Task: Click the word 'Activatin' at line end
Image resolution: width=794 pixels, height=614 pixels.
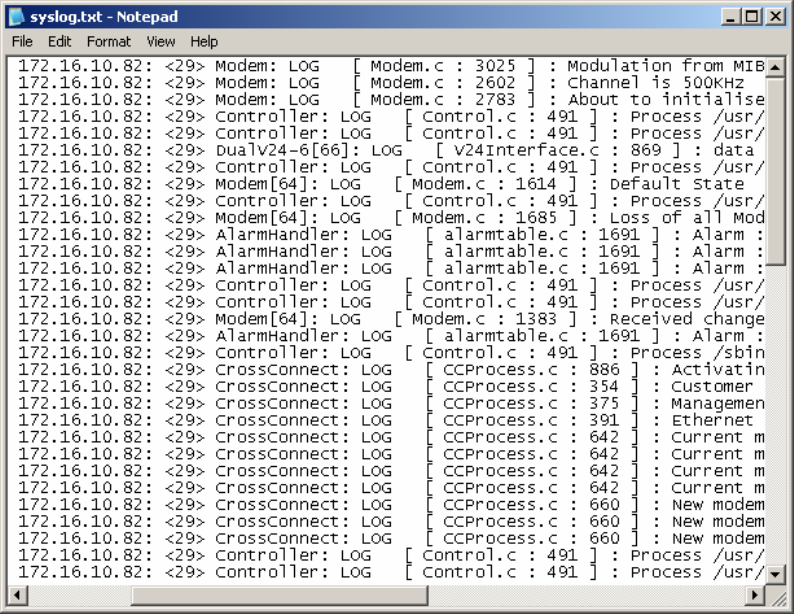Action: (718, 370)
